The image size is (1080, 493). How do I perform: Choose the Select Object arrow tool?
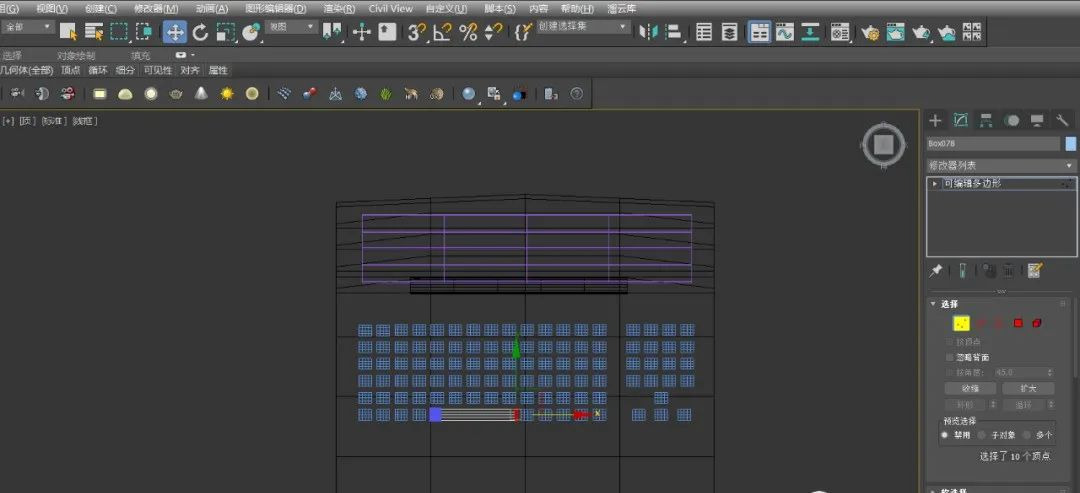(x=68, y=32)
